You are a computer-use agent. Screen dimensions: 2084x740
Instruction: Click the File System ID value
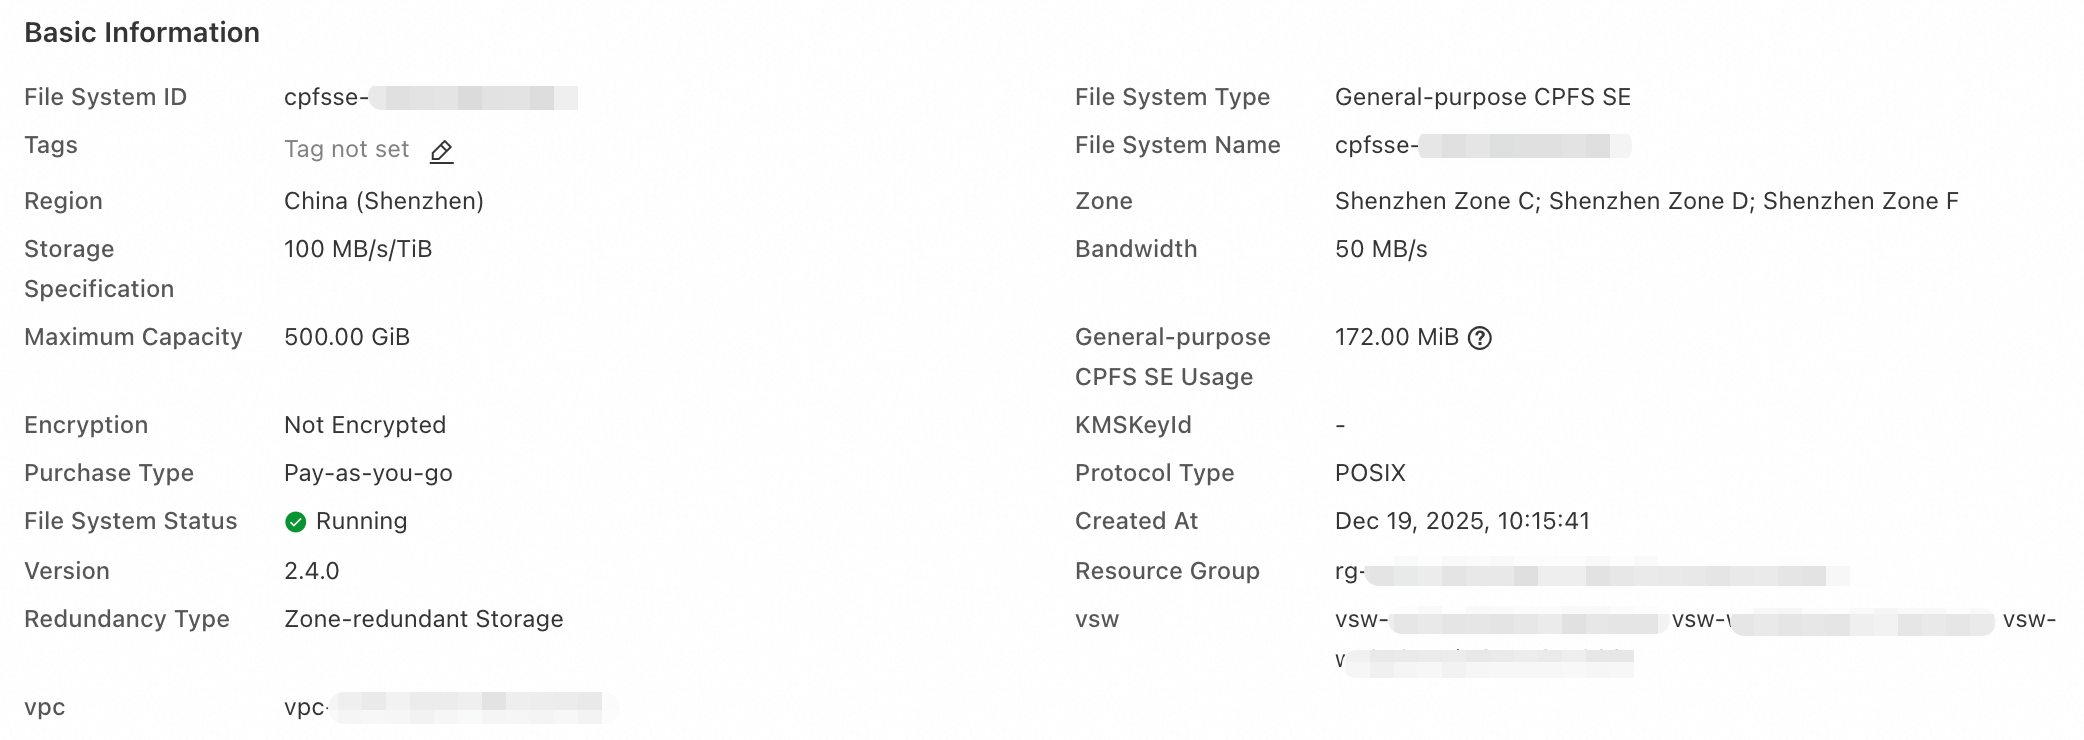[430, 97]
